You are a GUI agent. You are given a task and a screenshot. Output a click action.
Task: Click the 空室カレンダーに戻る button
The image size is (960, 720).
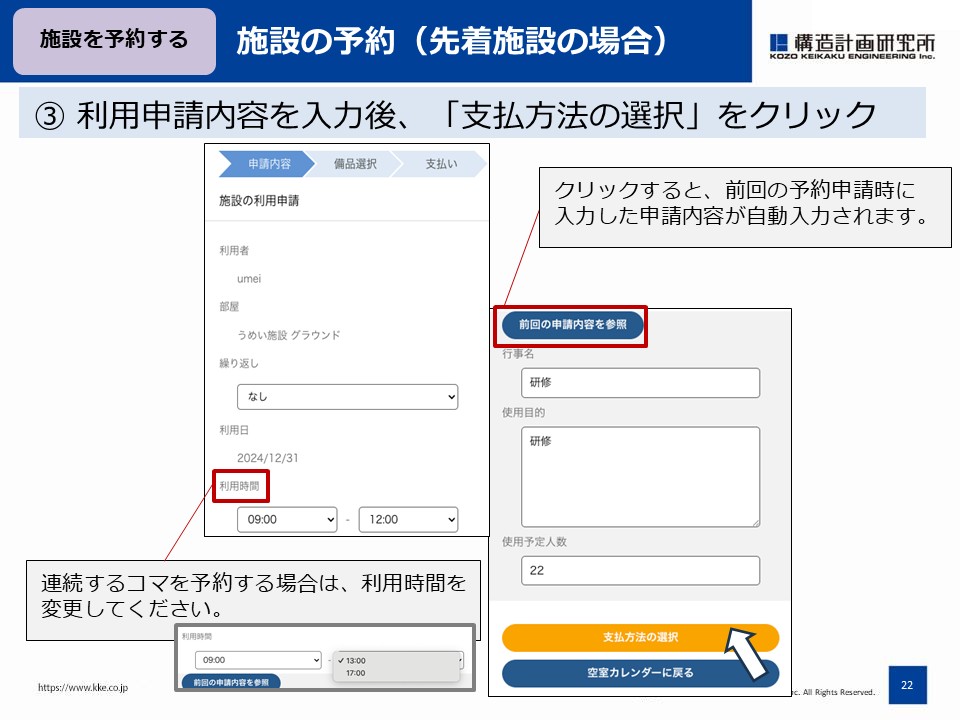[x=640, y=673]
